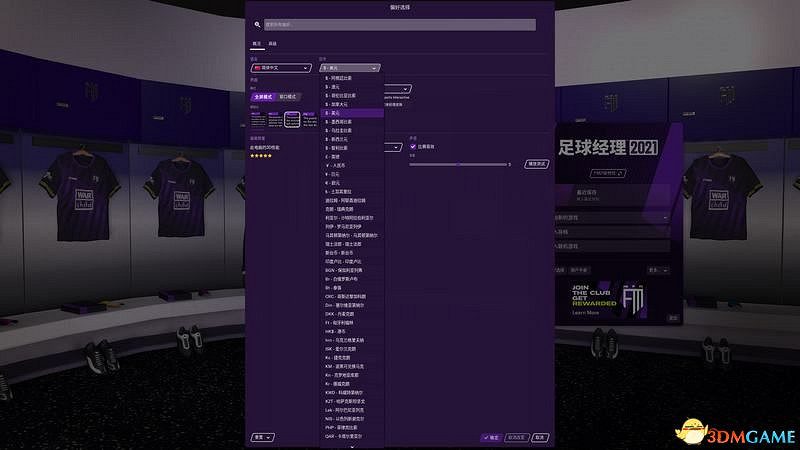Viewport: 800px width, 450px height.
Task: Click the preferences search input field
Action: [400, 23]
